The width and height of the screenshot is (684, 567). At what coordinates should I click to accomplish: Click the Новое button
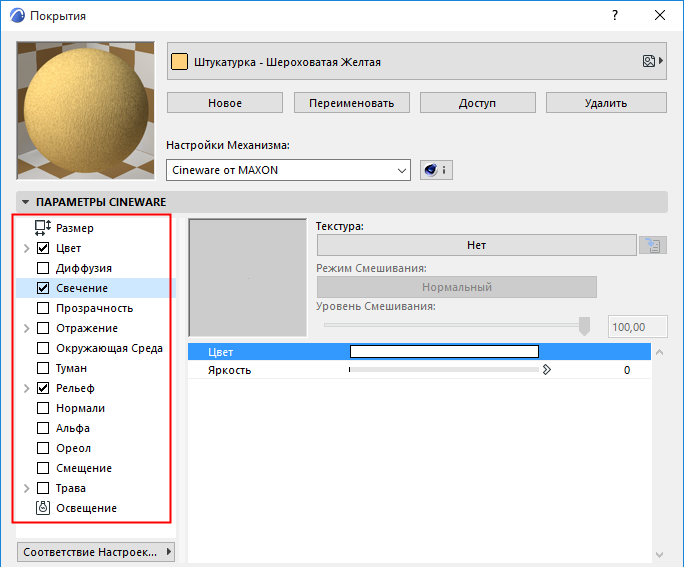[225, 103]
